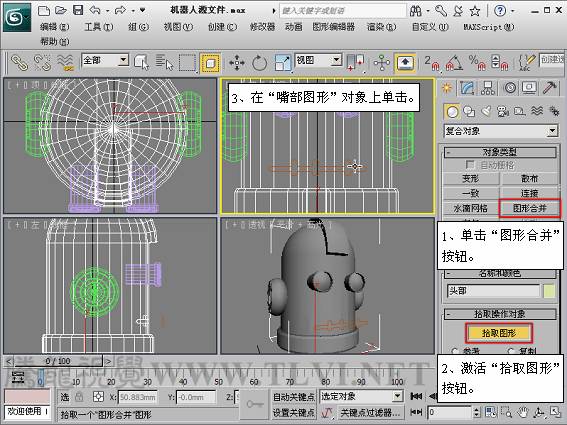The image size is (567, 425).
Task: Open the 帮助(H) menu
Action: (55, 42)
